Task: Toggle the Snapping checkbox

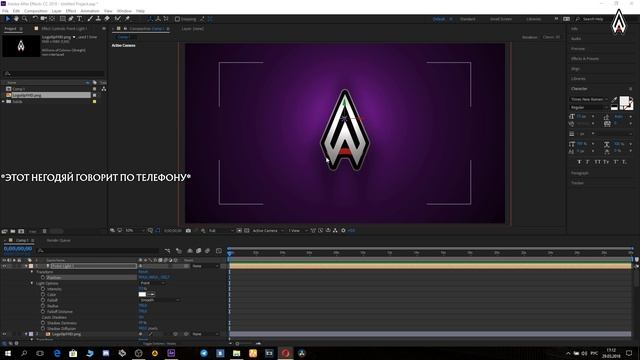Action: (177, 19)
